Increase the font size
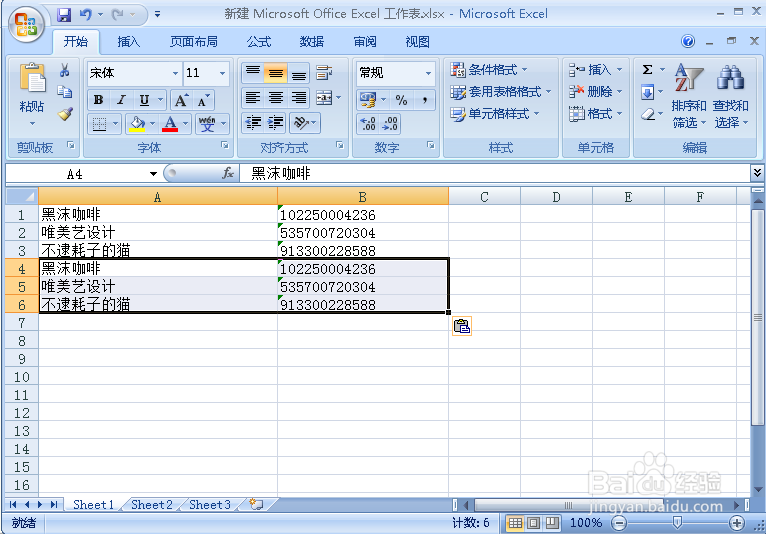This screenshot has height=534, width=766. tap(181, 100)
